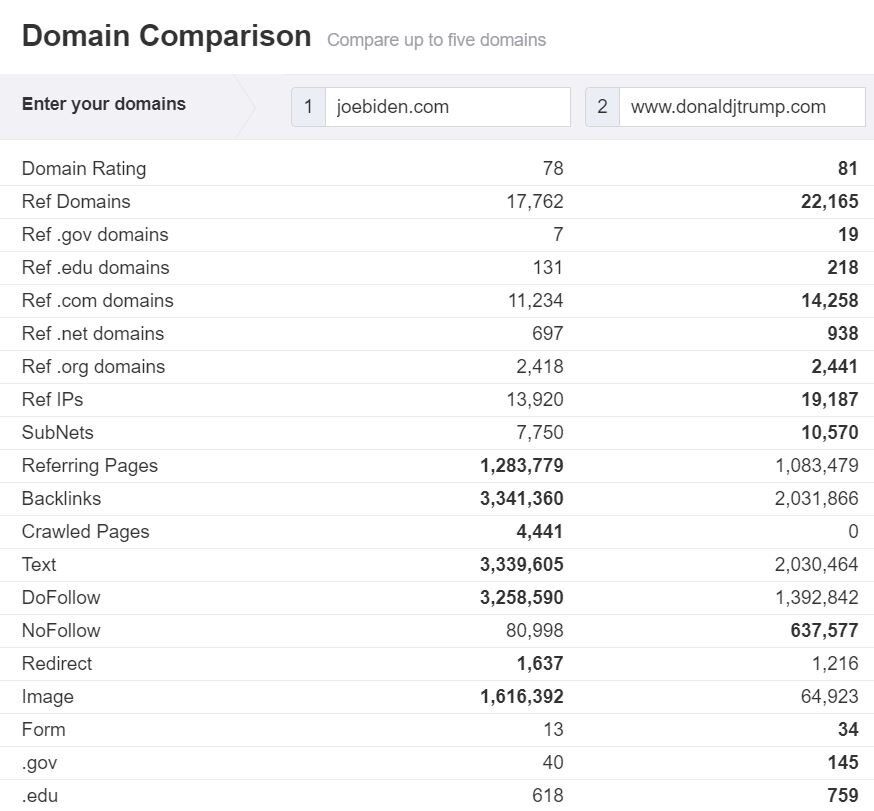
Task: Click Referring Pages value 1,083,479
Action: [817, 465]
